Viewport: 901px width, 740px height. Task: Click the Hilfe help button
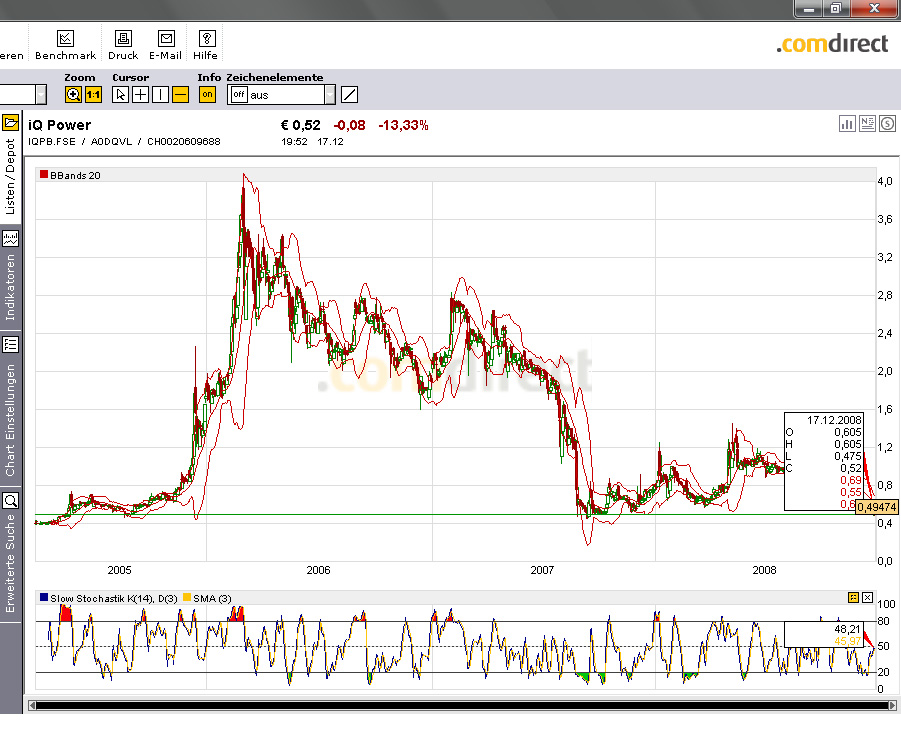coord(206,43)
